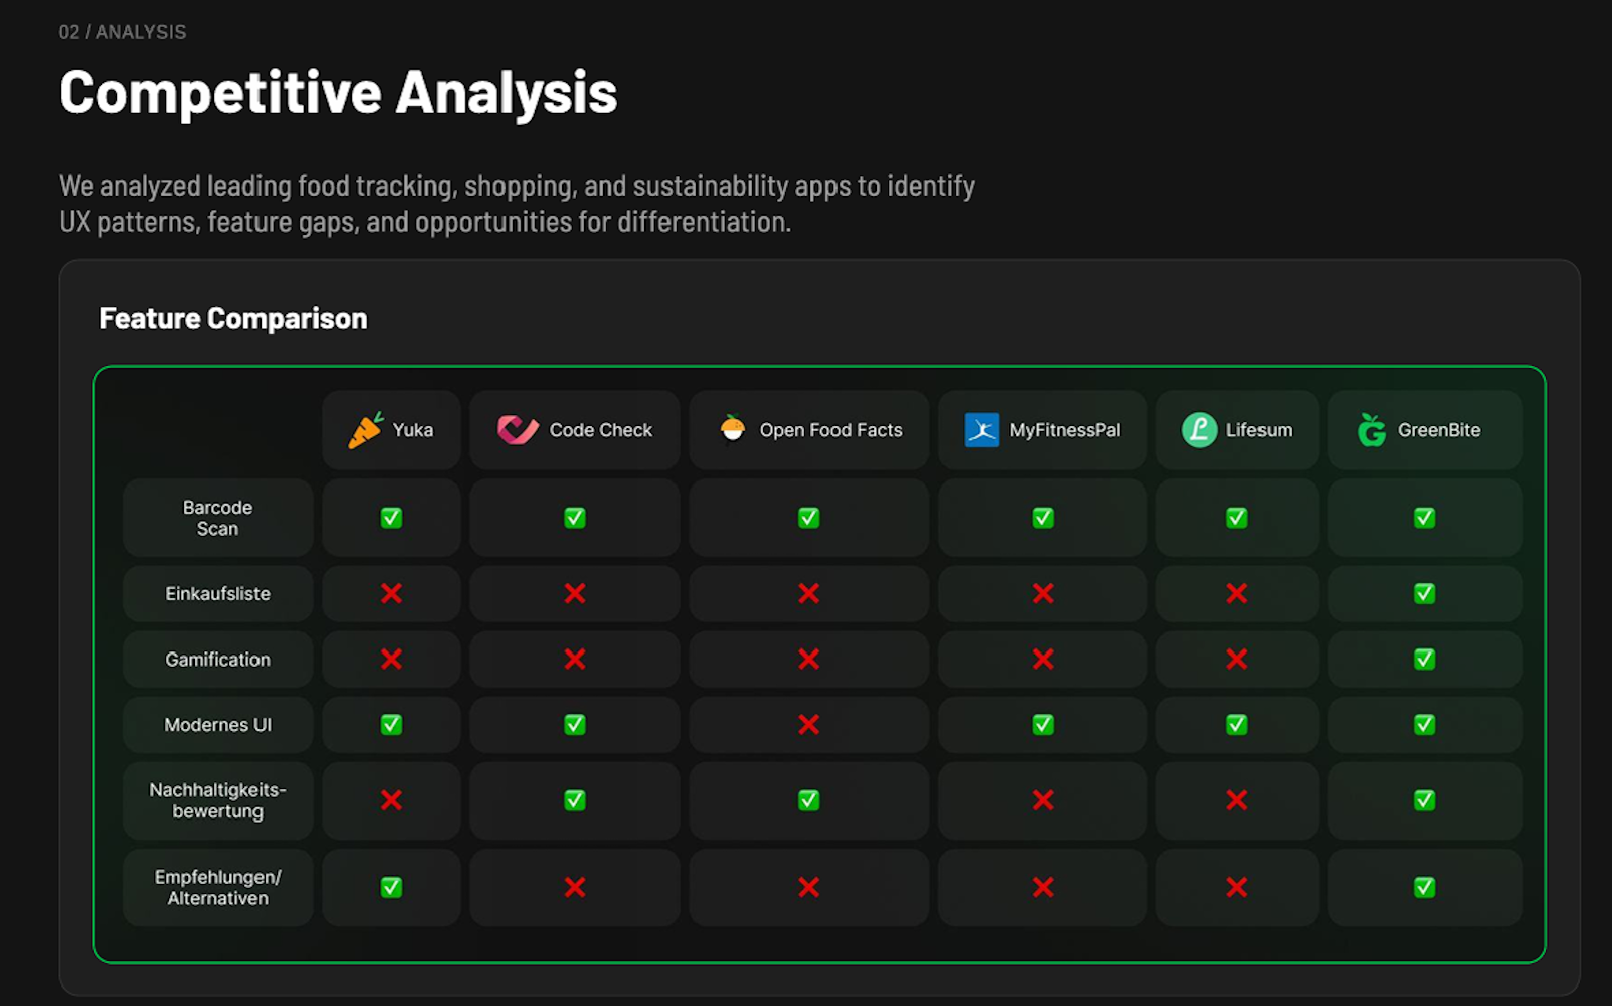Click the Empfehlungen/Alternativen red cross for Open Food Facts
This screenshot has height=1006, width=1612.
809,887
